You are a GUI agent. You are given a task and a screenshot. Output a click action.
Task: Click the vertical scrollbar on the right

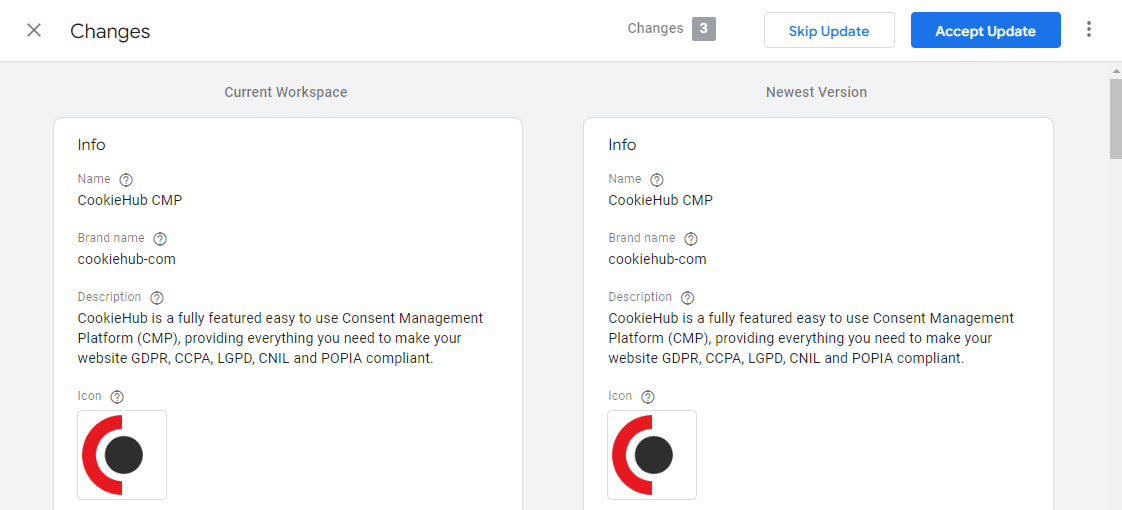1115,120
